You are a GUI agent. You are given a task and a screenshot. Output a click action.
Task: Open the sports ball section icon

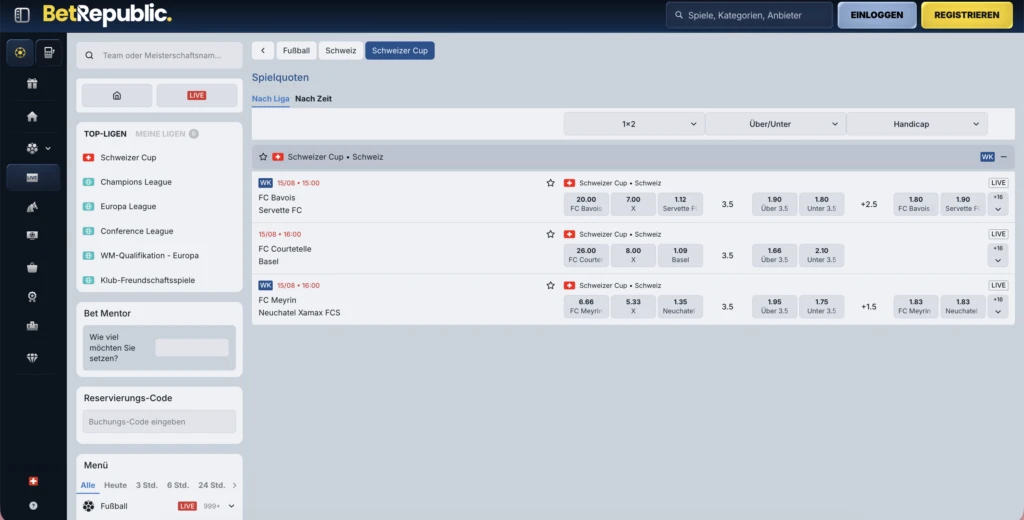(20, 52)
